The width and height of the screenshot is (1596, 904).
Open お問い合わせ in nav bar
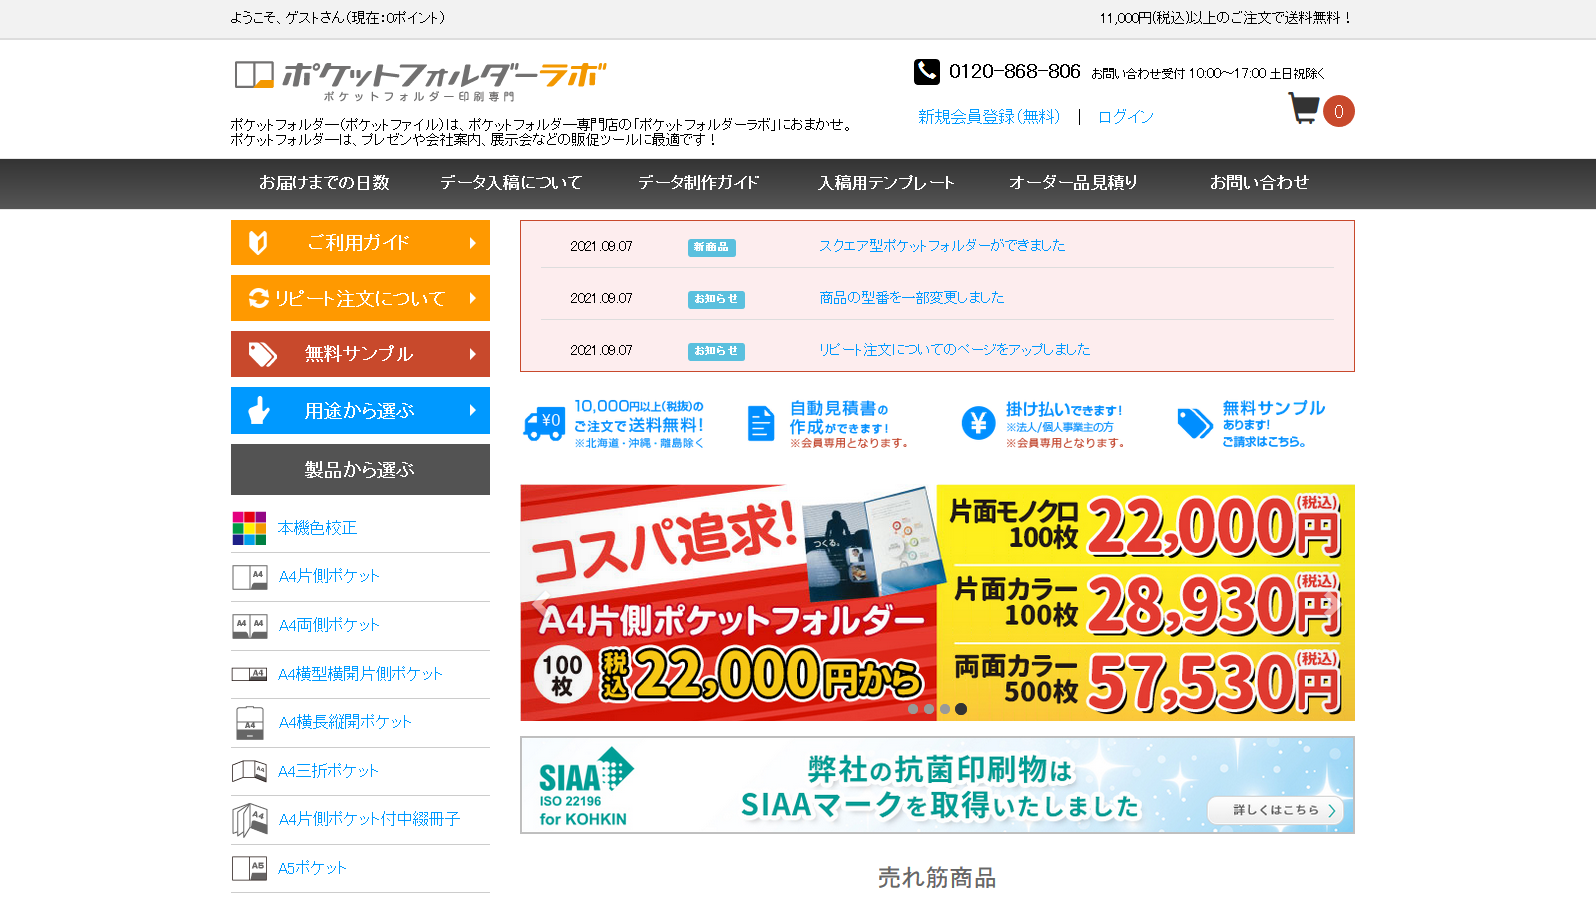tap(1259, 183)
